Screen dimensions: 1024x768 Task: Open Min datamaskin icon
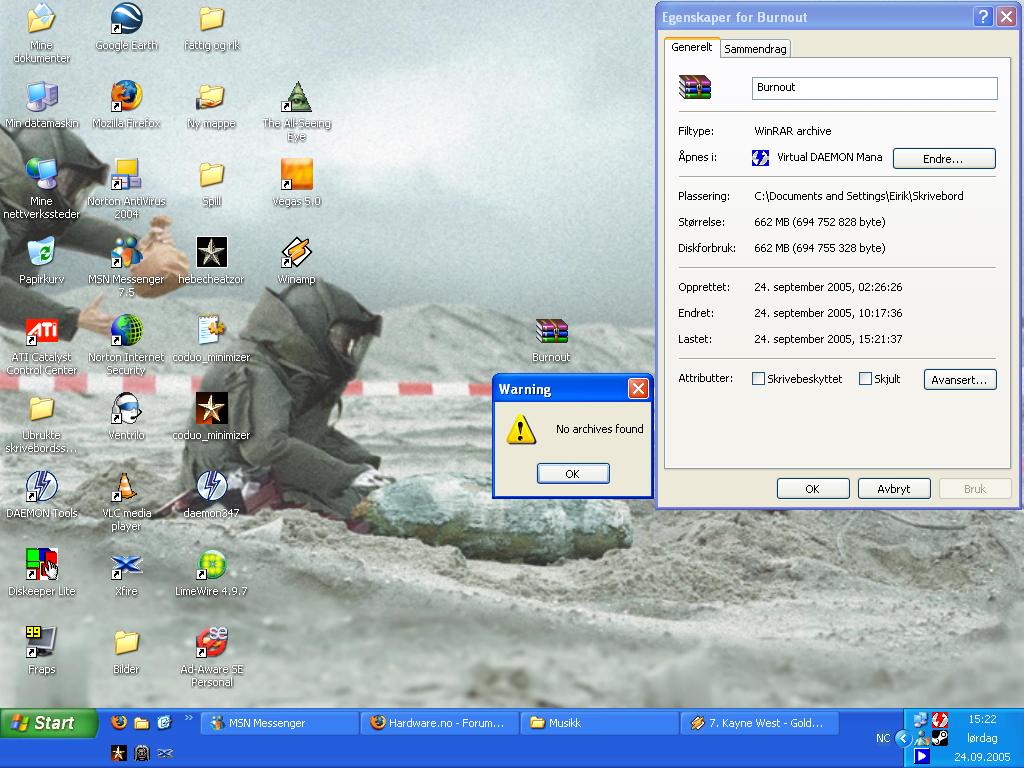click(x=41, y=104)
